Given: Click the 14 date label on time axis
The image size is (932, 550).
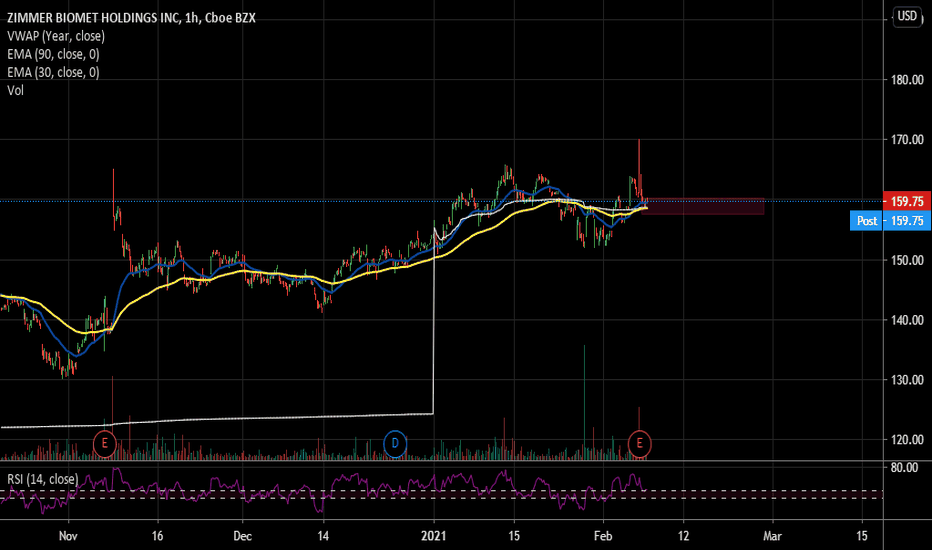Looking at the screenshot, I should click(323, 536).
